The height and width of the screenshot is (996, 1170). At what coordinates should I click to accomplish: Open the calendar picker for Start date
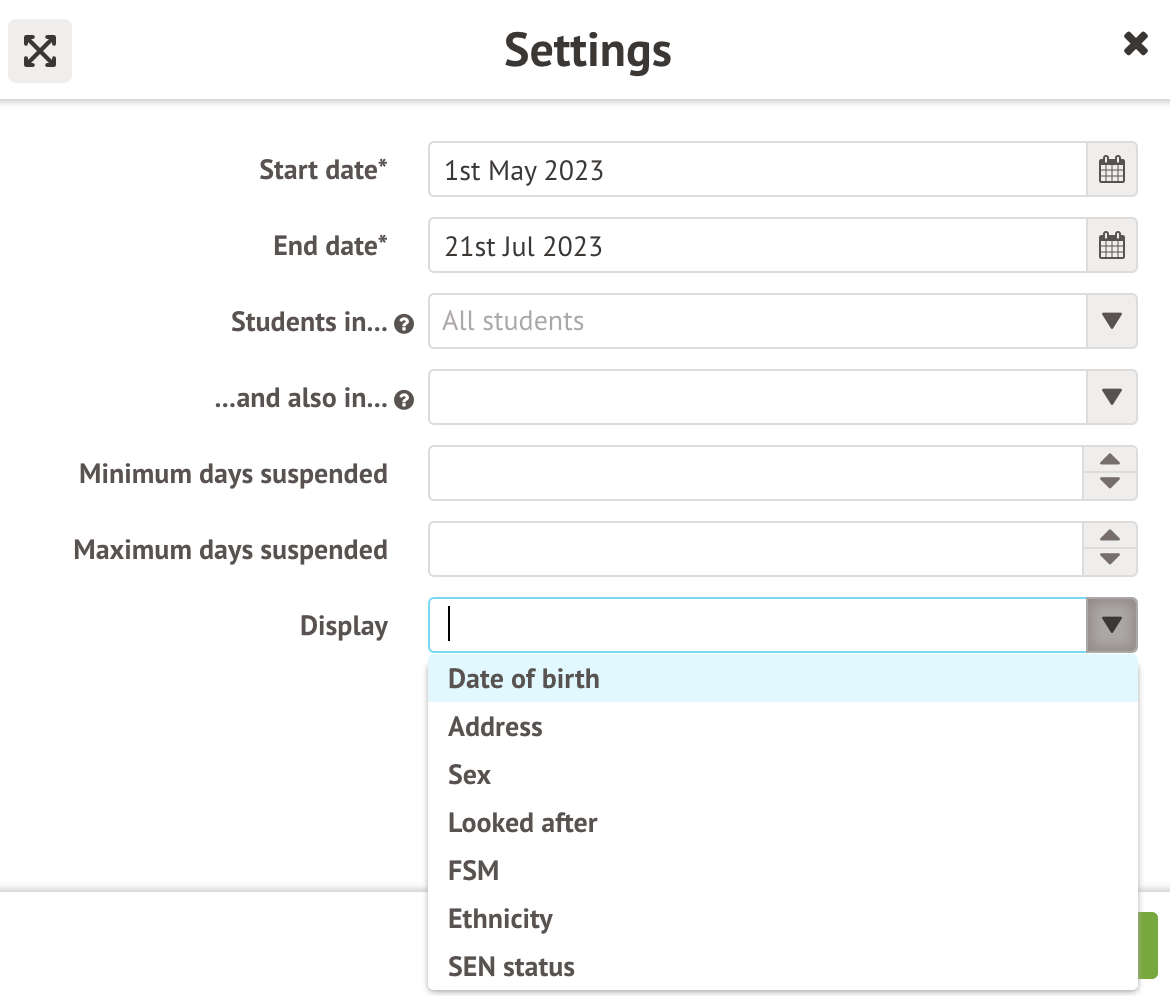(1110, 169)
